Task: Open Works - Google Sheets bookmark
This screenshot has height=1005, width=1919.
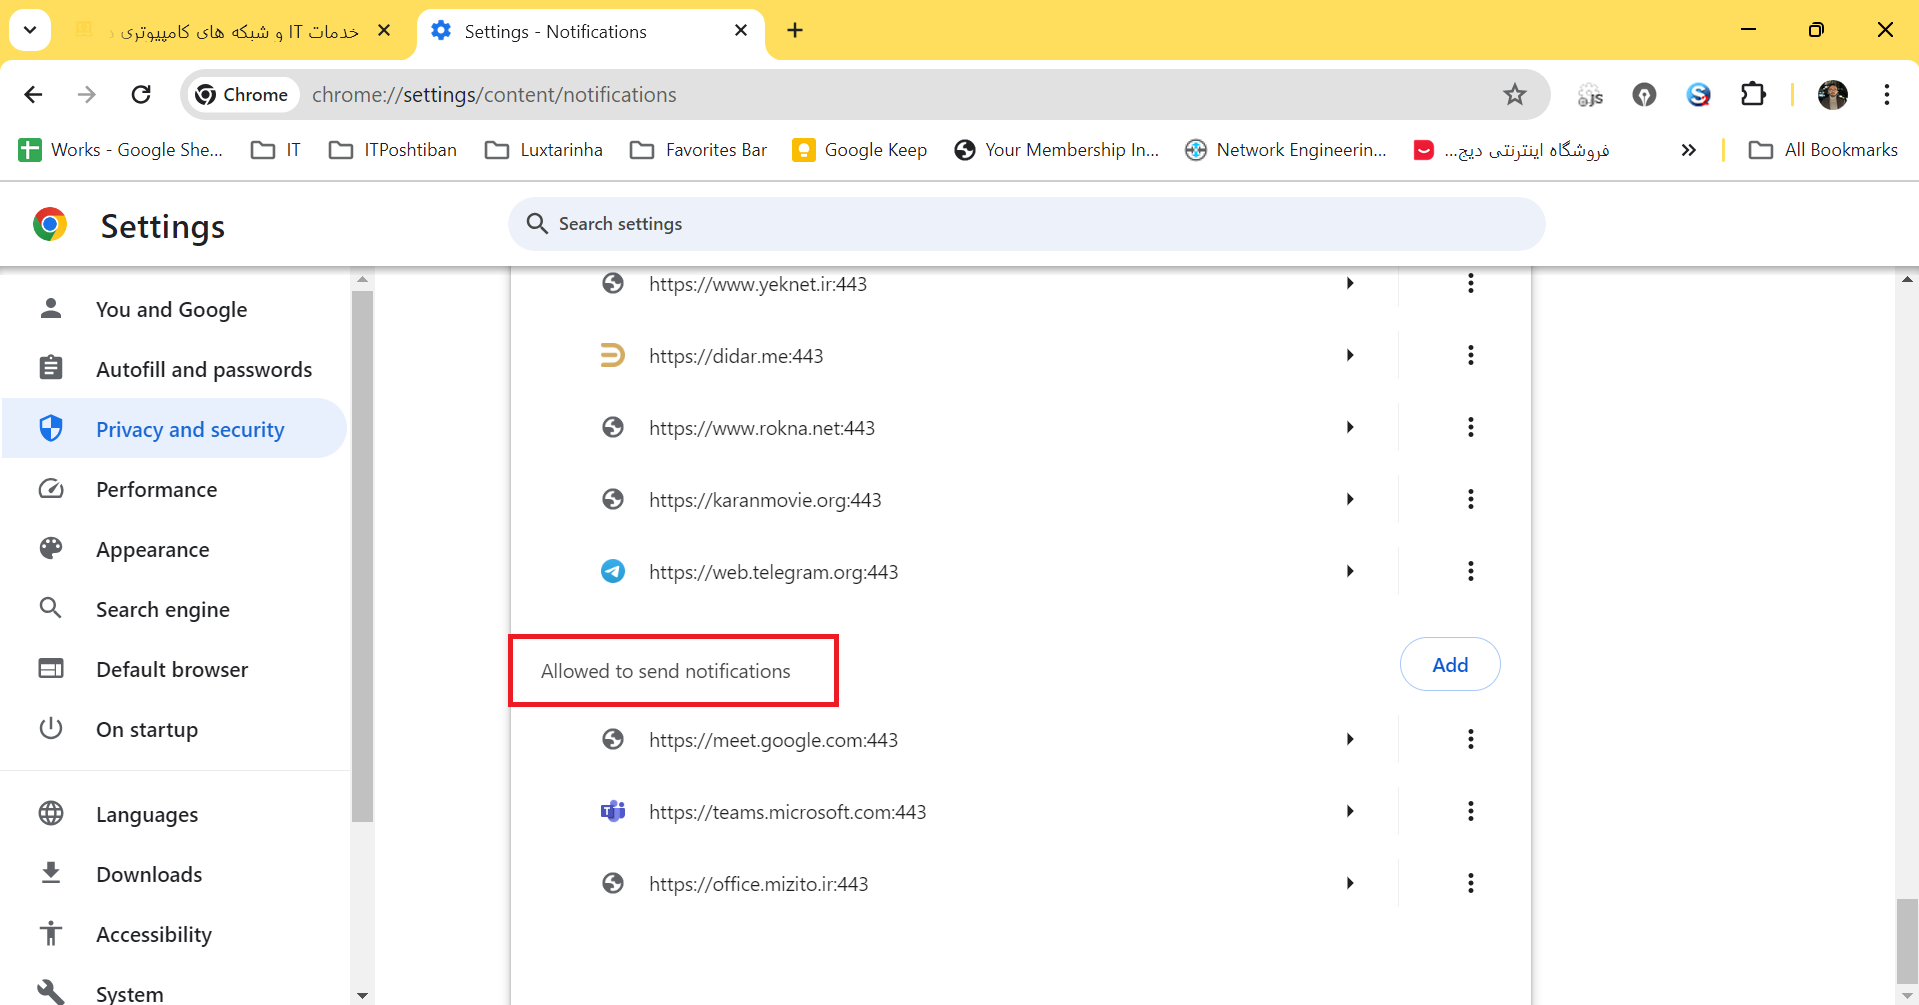Action: 121,150
